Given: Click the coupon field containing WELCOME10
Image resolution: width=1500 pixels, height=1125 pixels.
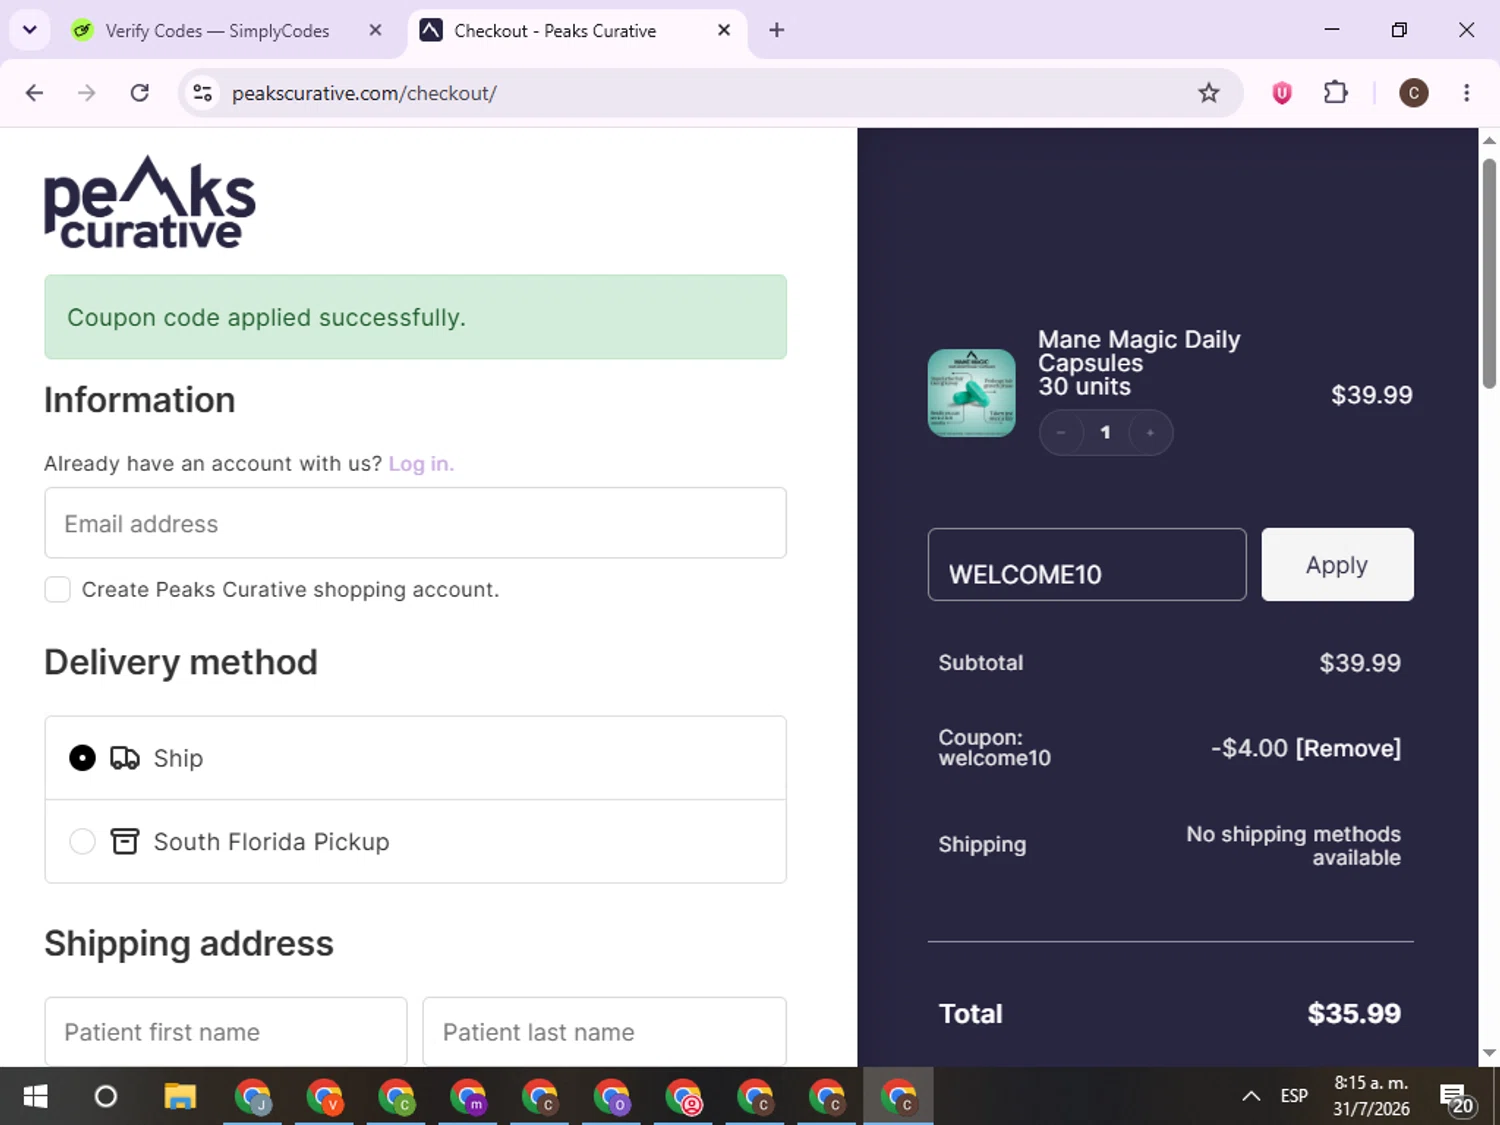Looking at the screenshot, I should click(1087, 565).
